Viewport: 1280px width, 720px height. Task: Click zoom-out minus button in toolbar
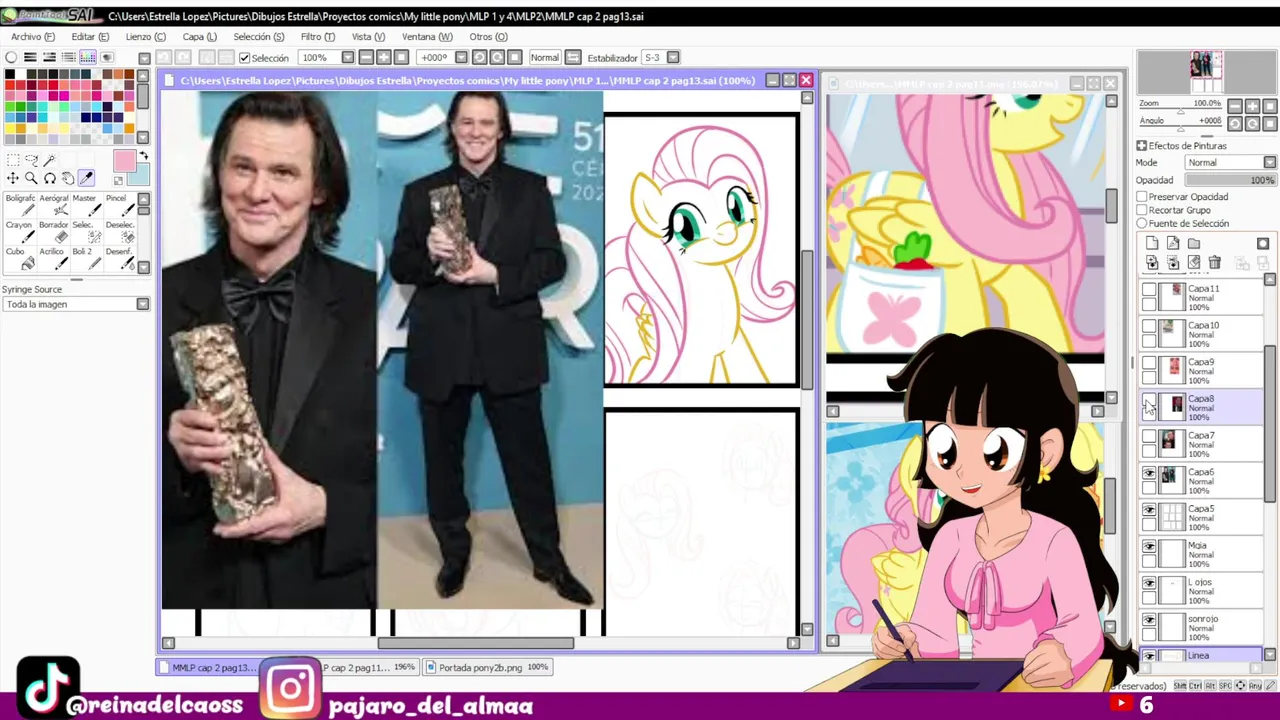[366, 57]
